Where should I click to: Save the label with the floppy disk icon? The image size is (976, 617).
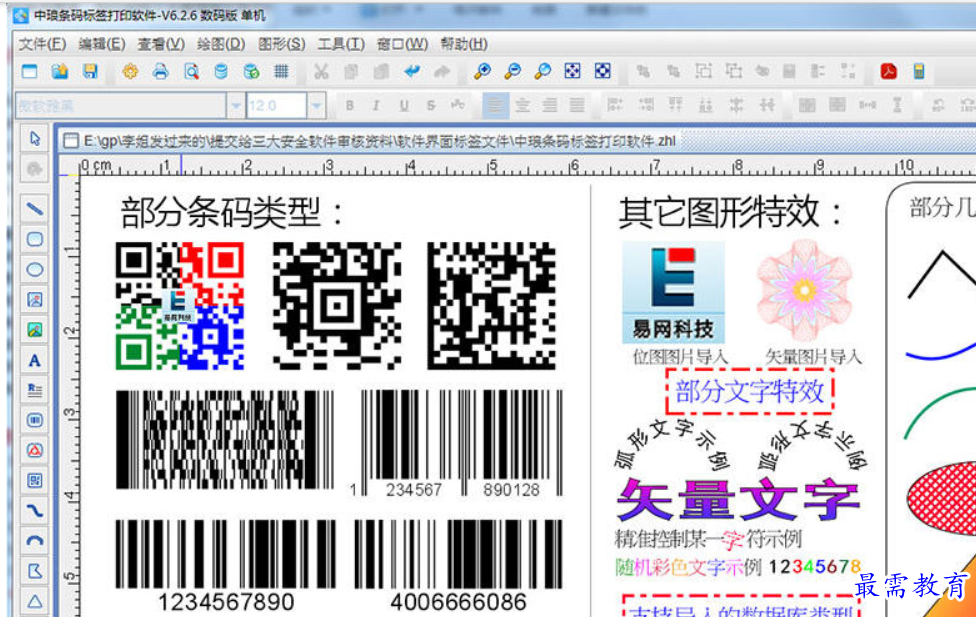[90, 72]
